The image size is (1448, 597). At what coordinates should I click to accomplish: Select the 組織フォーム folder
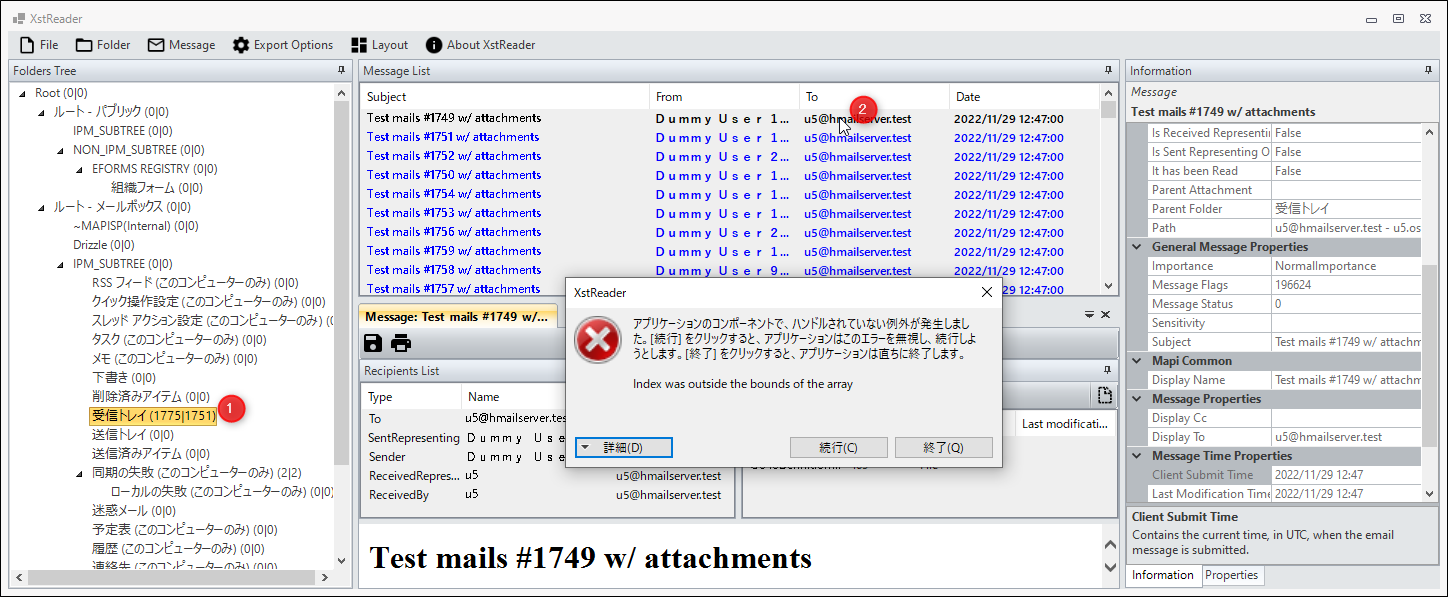click(x=157, y=188)
